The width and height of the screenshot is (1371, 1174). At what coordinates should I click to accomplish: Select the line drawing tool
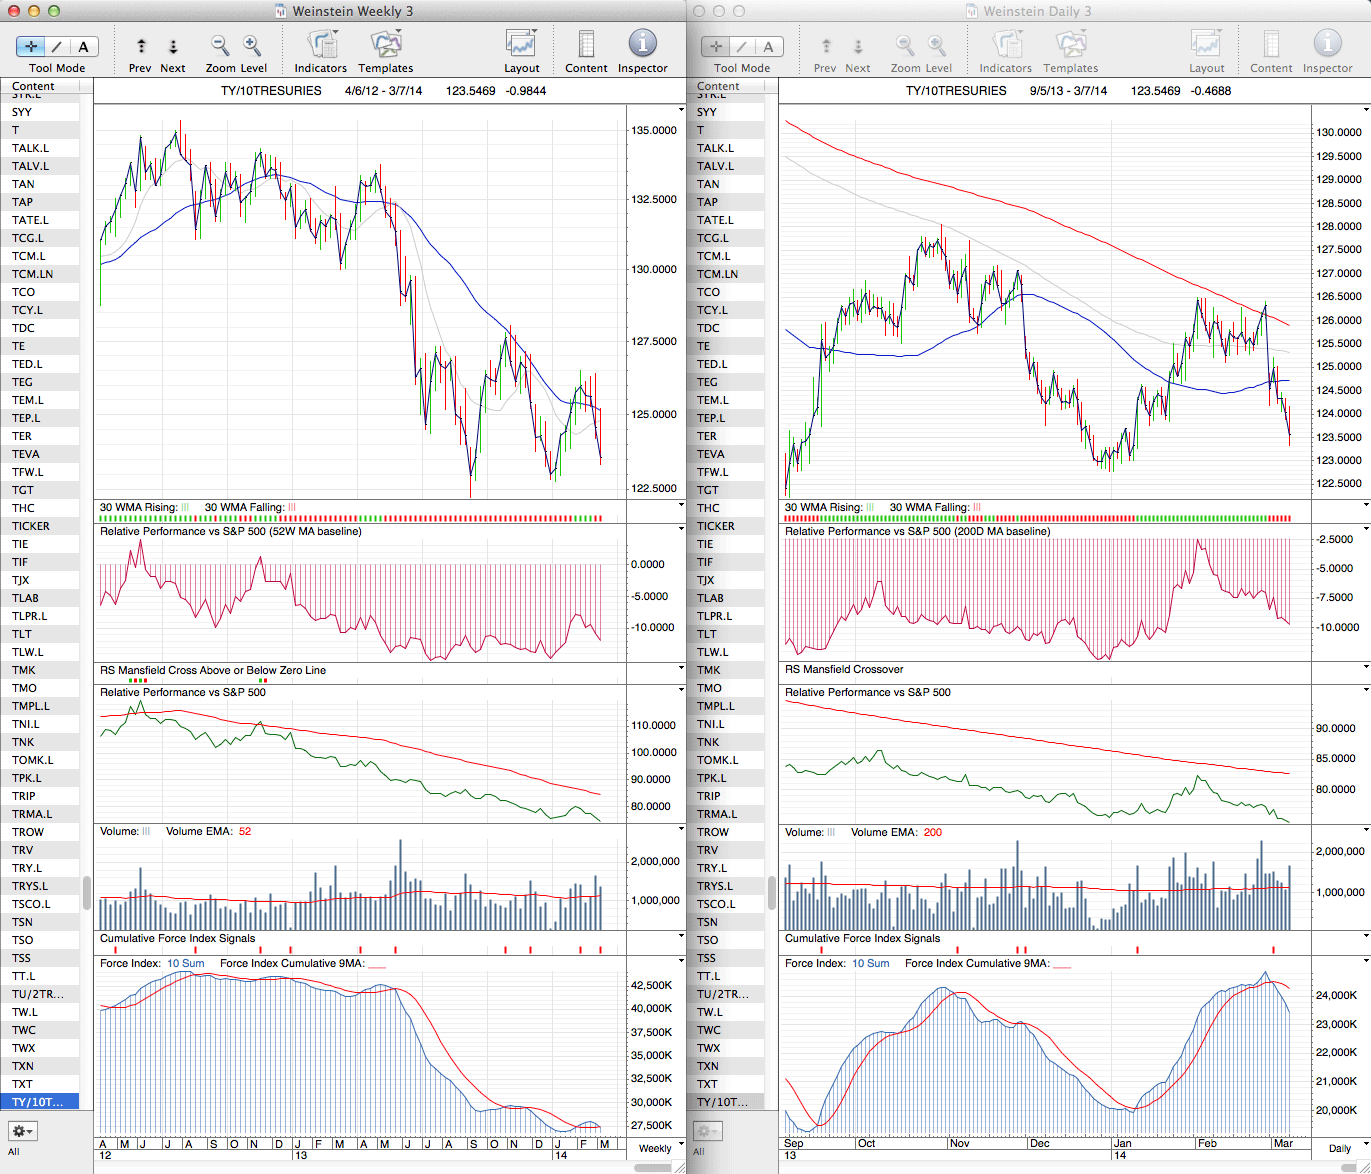click(57, 46)
